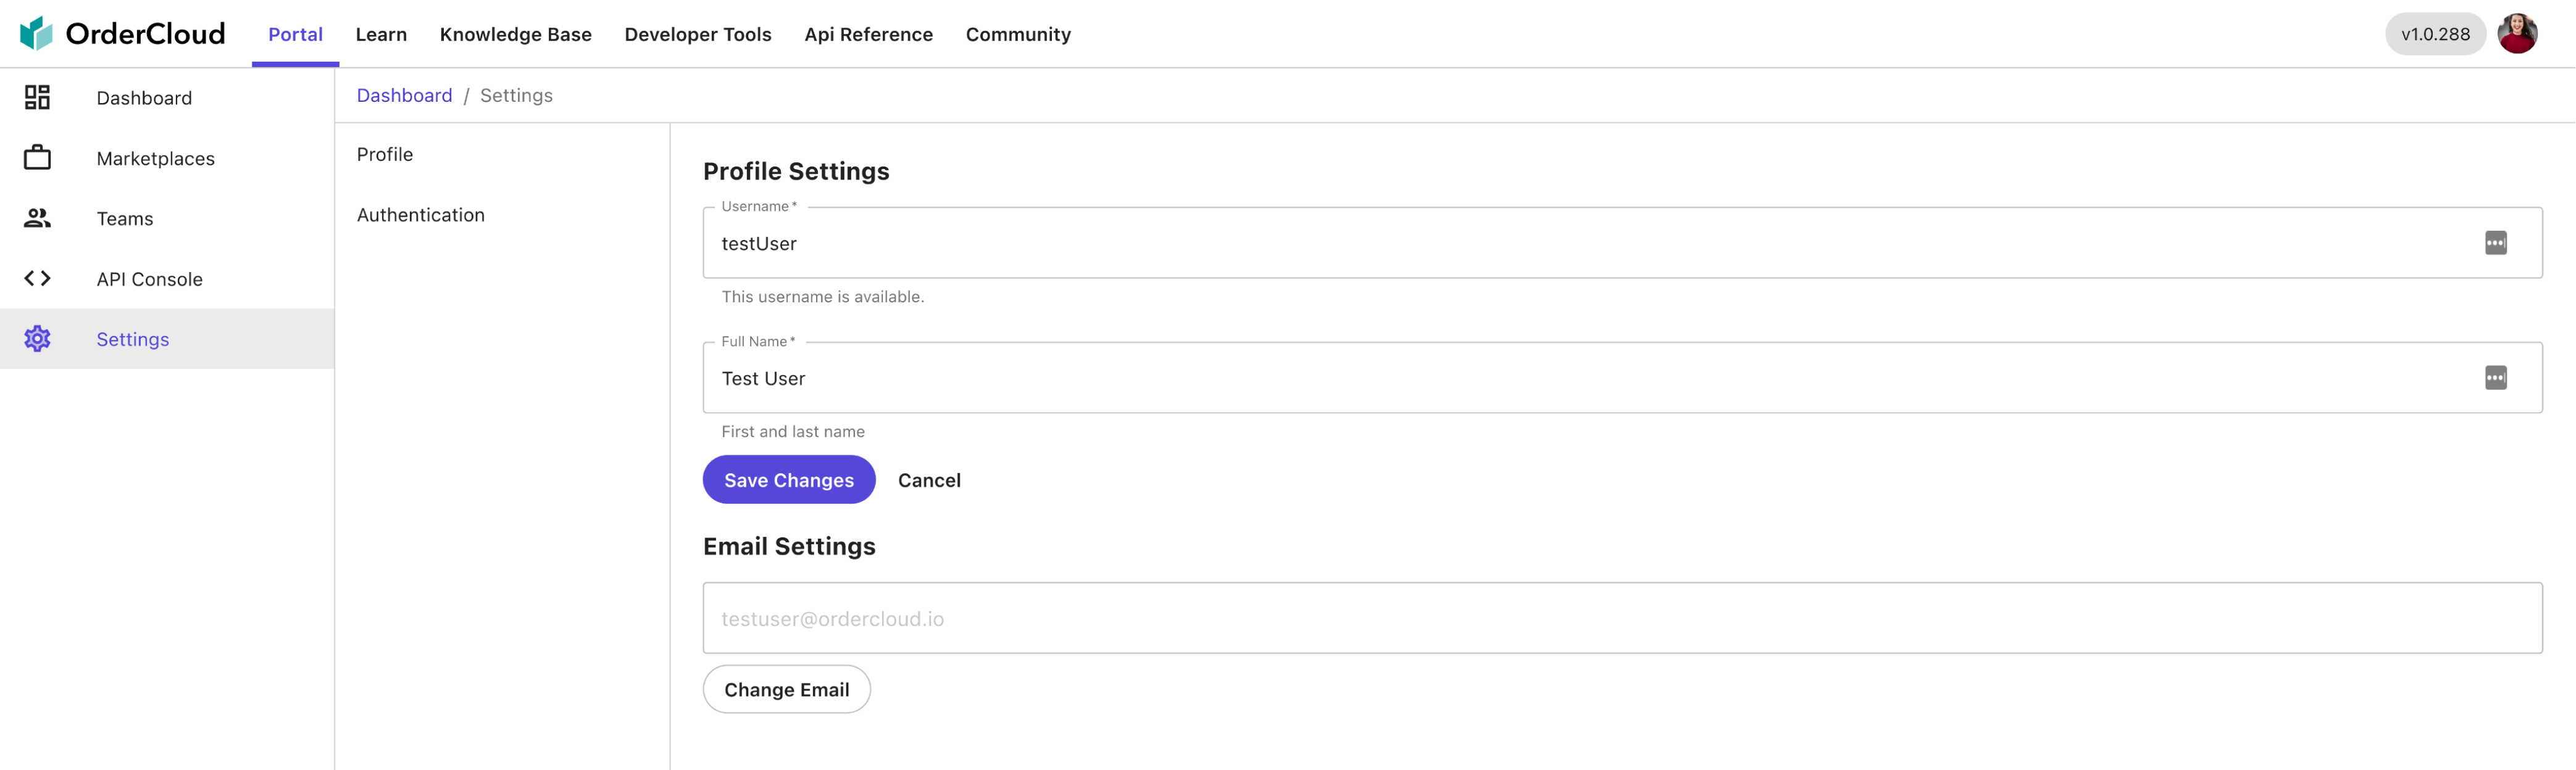Open the Dashboard grid icon in sidebar
This screenshot has height=770, width=2576.
37,97
